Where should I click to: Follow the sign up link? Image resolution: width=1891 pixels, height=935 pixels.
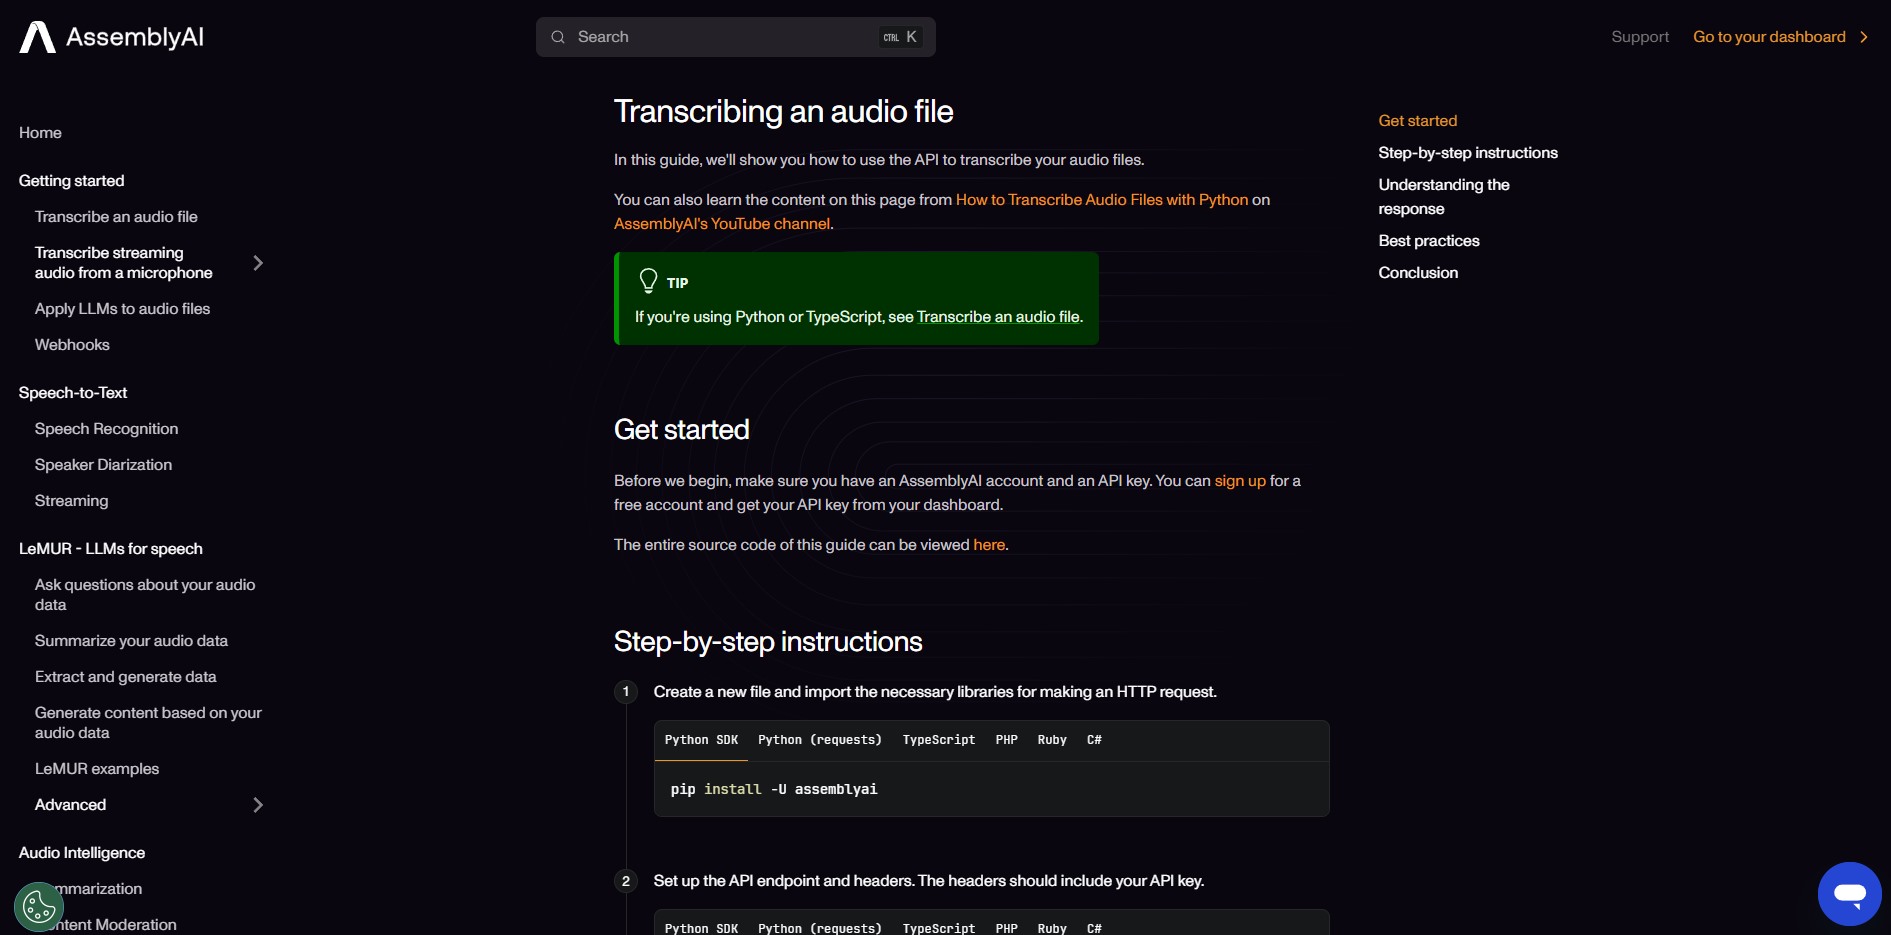click(x=1240, y=481)
